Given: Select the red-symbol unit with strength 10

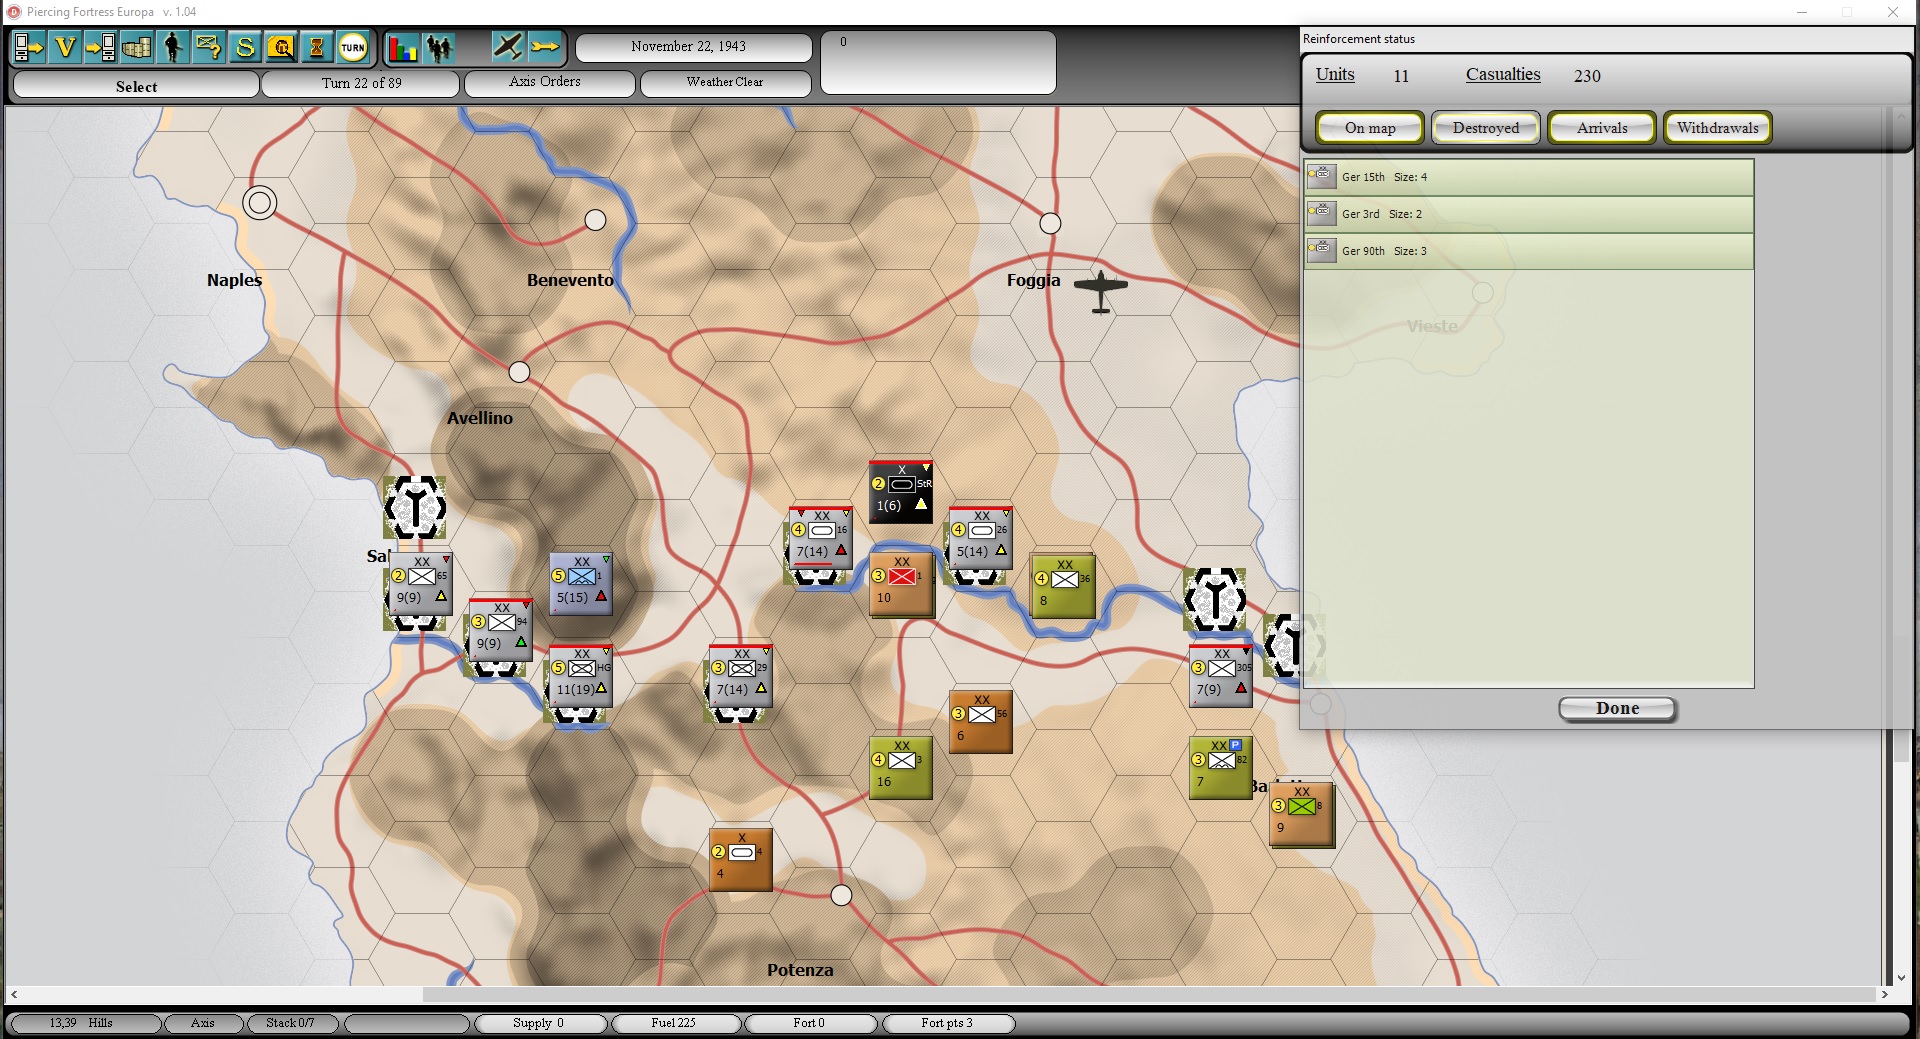Looking at the screenshot, I should [901, 584].
